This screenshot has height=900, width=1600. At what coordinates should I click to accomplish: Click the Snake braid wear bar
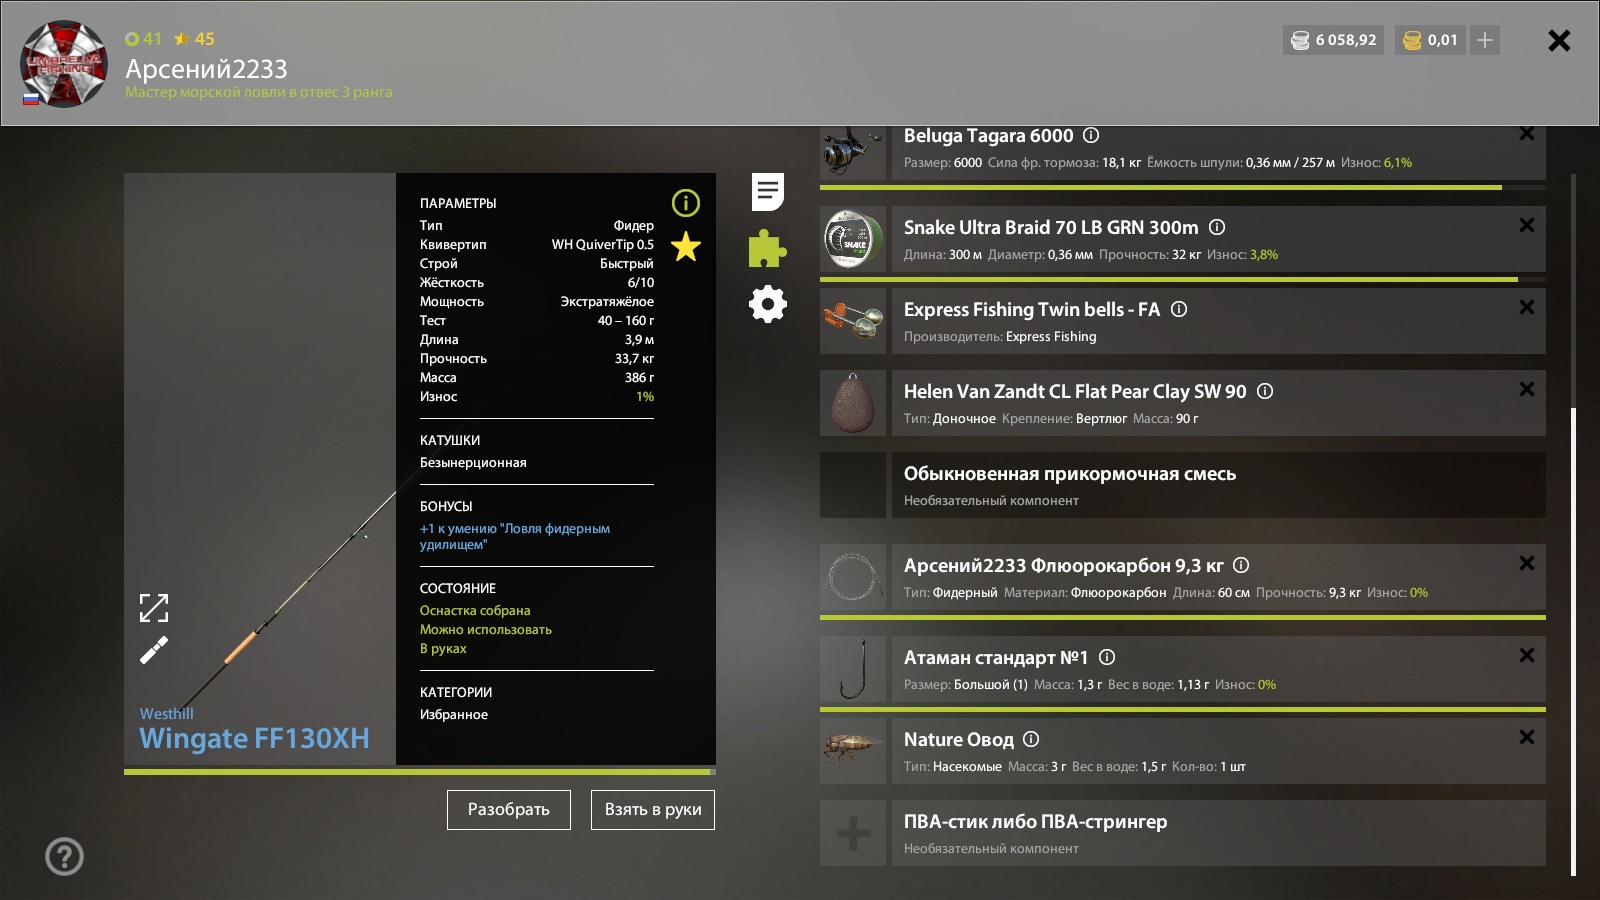tap(1183, 279)
